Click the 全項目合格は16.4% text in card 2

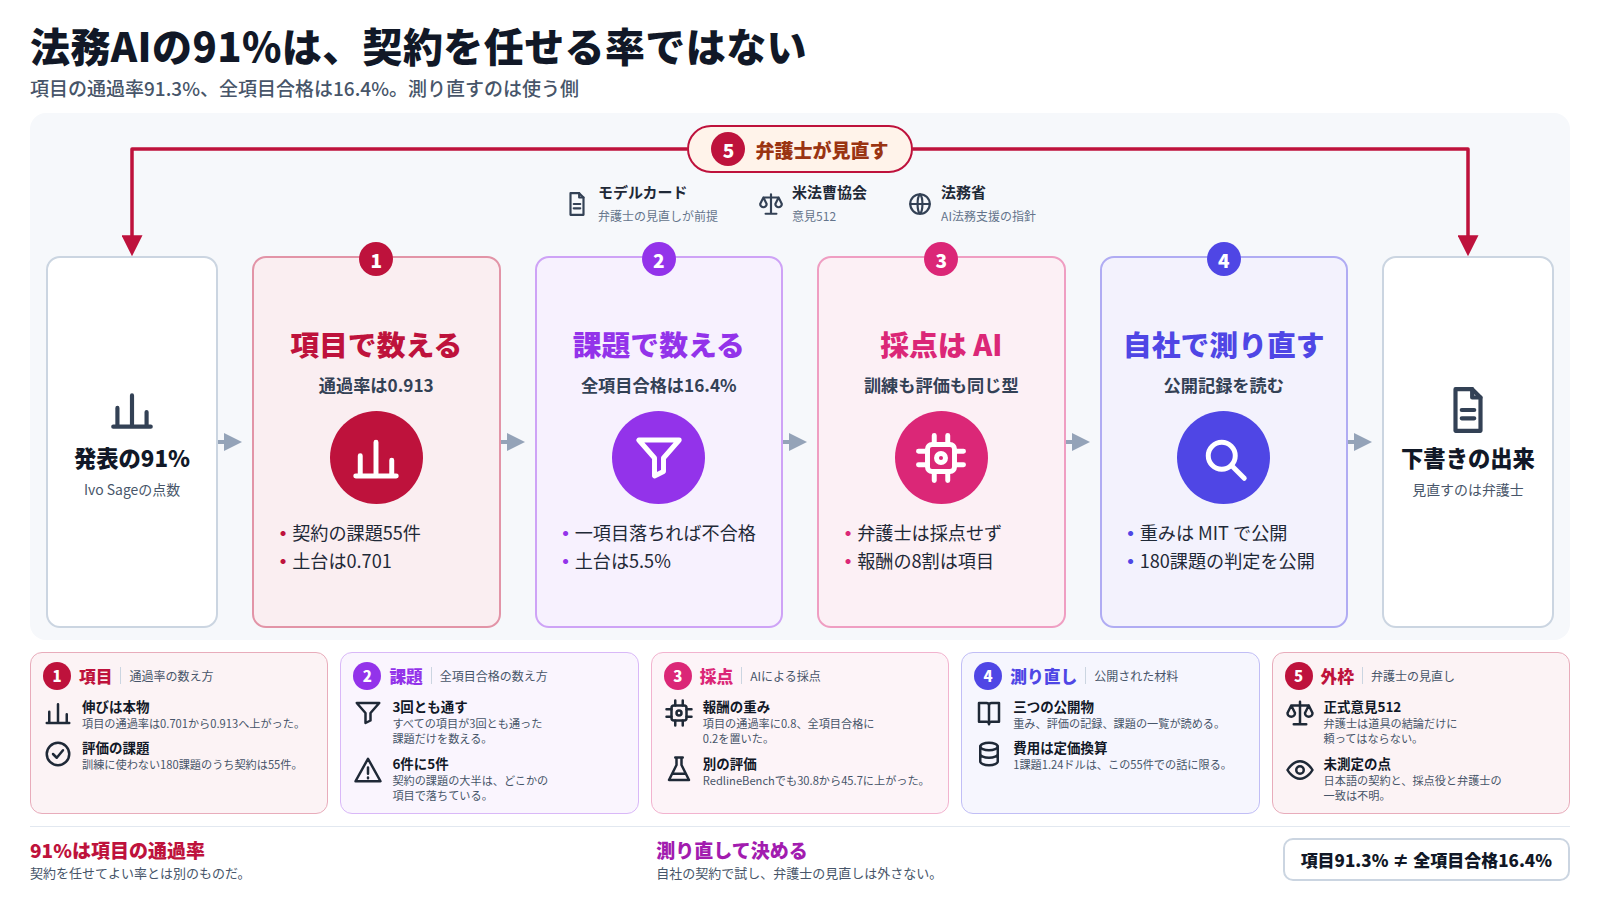(x=659, y=386)
